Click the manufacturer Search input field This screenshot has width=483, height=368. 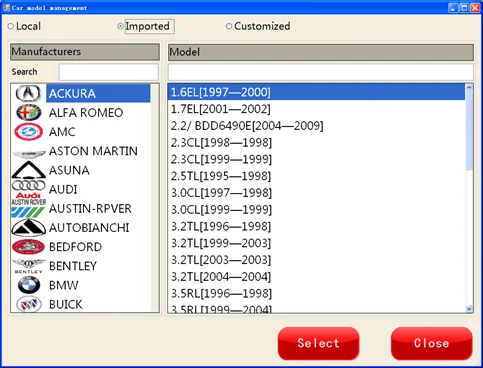109,72
